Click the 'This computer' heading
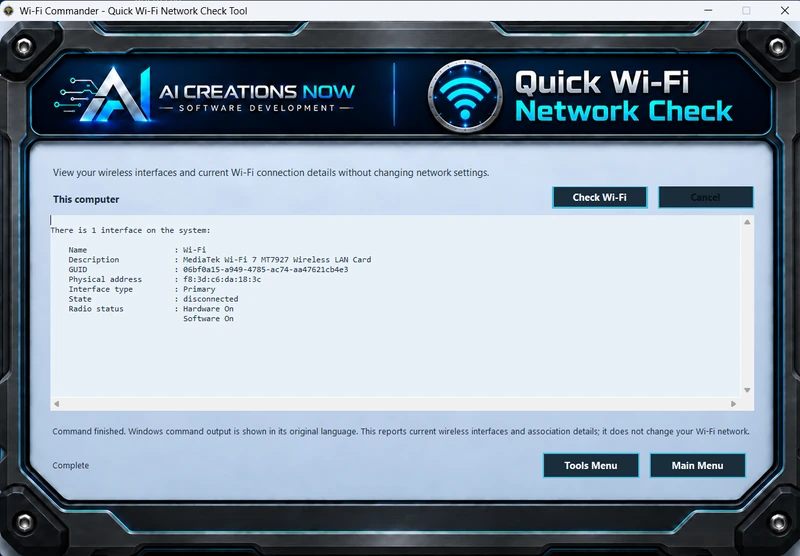Viewport: 800px width, 556px height. 86,199
